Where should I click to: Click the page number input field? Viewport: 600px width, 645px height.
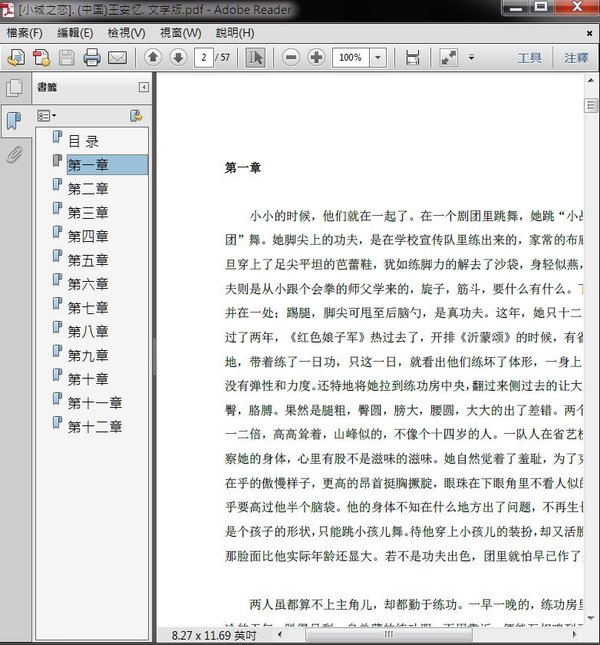pos(205,57)
